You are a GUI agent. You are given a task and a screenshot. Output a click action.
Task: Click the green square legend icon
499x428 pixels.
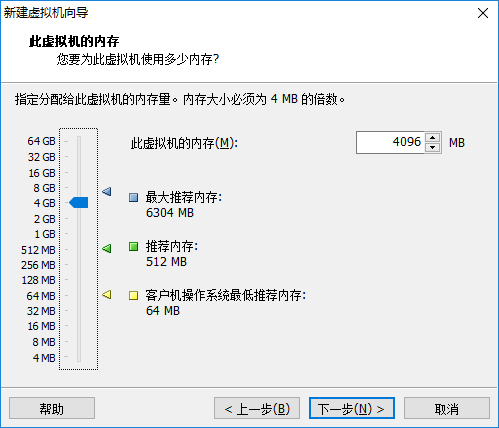pos(134,247)
